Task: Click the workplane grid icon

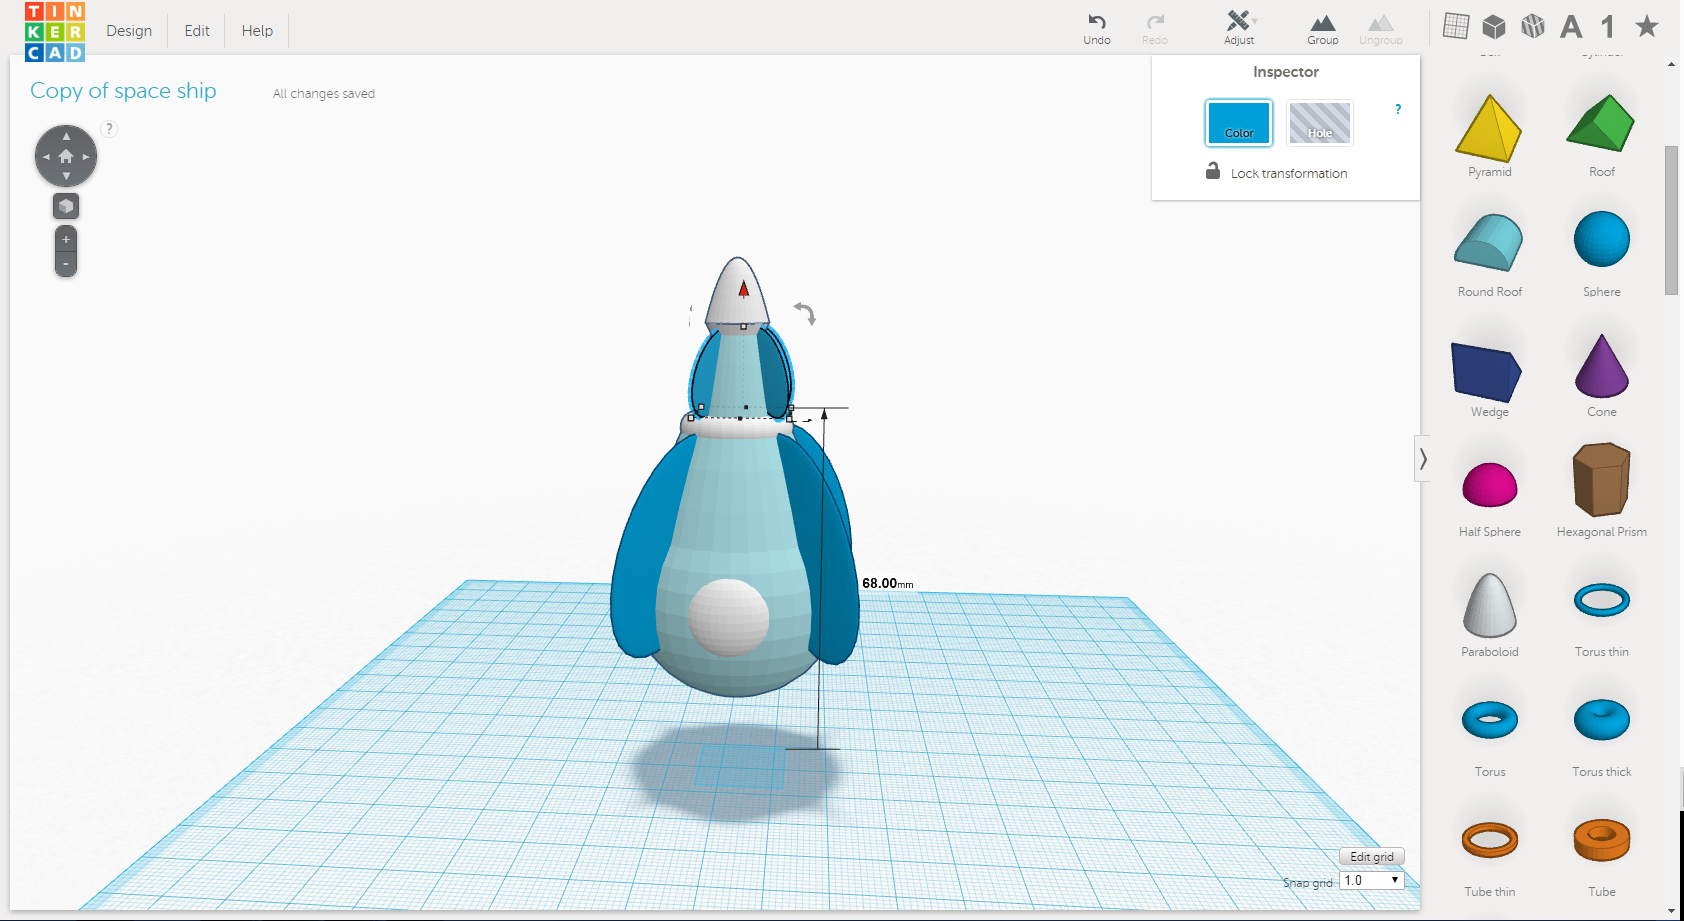Action: (1456, 26)
